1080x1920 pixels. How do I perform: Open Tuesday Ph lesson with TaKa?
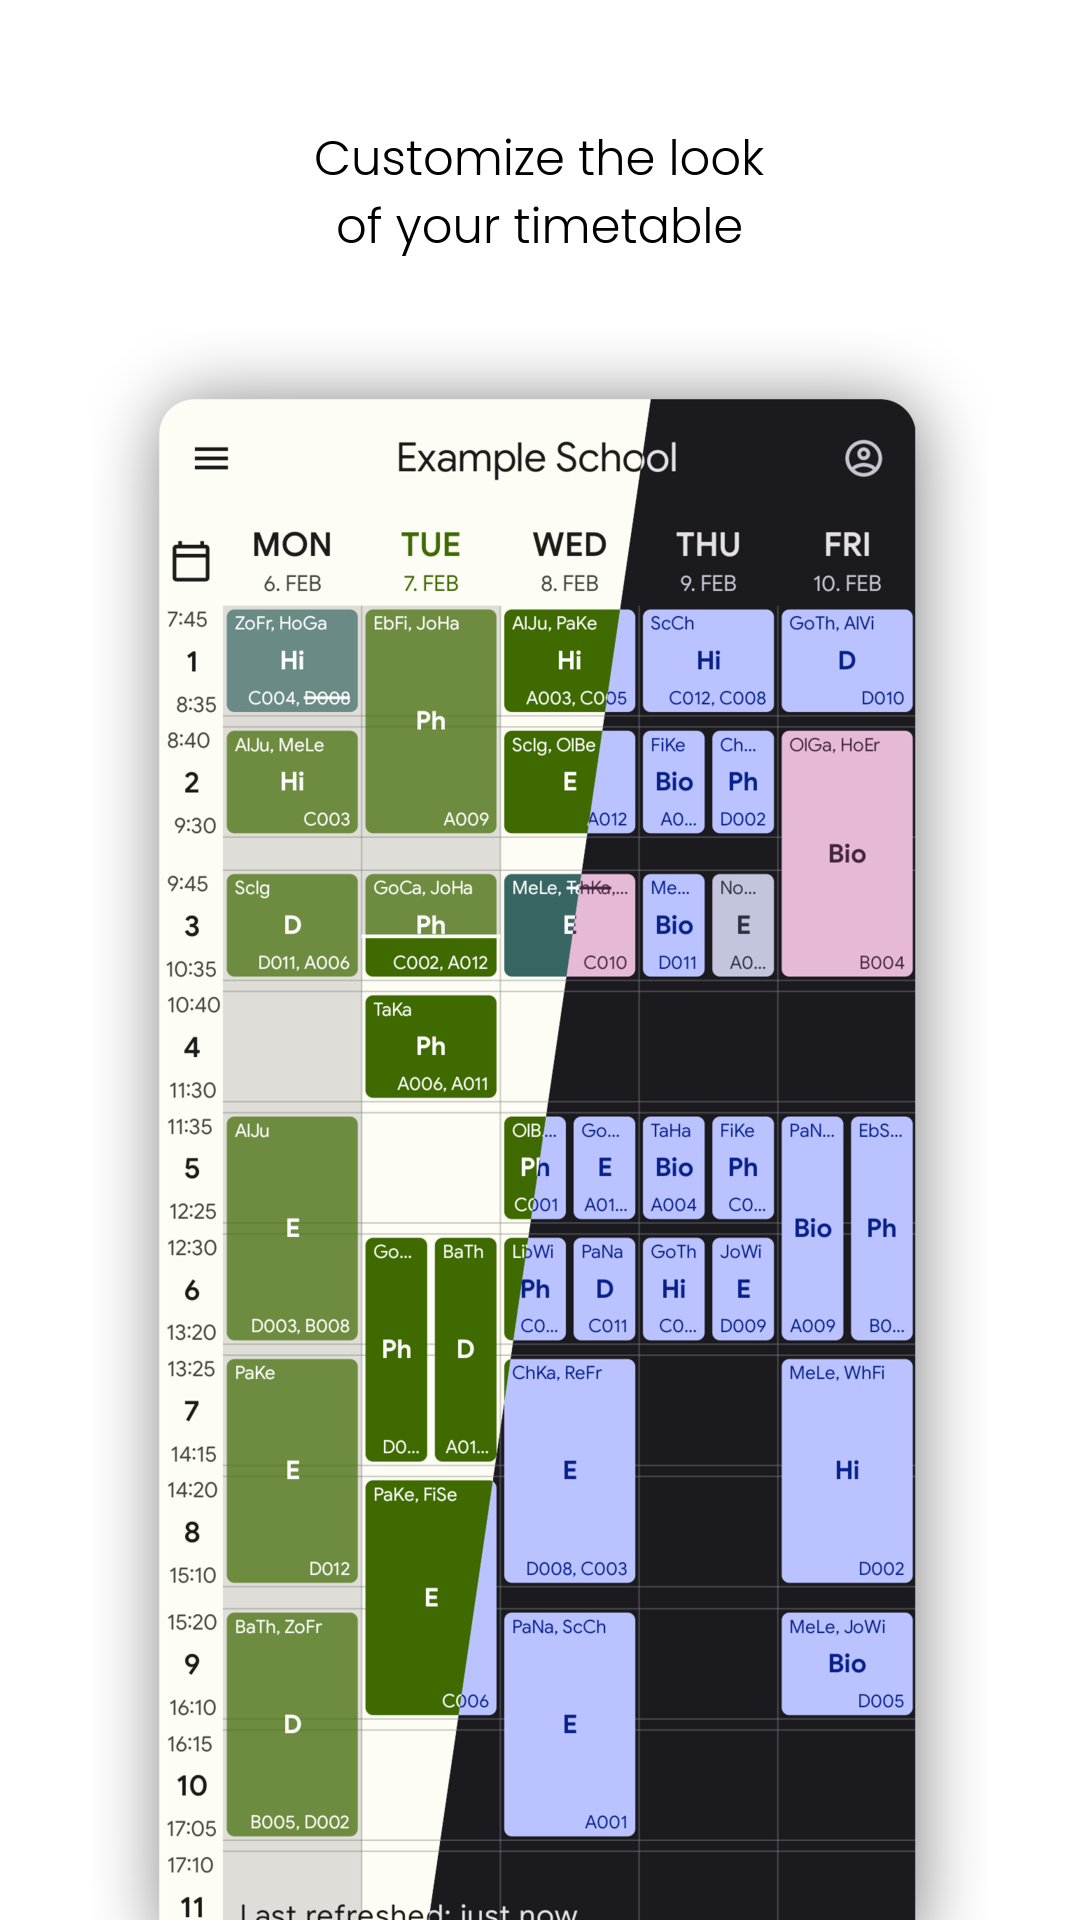pyautogui.click(x=431, y=1046)
